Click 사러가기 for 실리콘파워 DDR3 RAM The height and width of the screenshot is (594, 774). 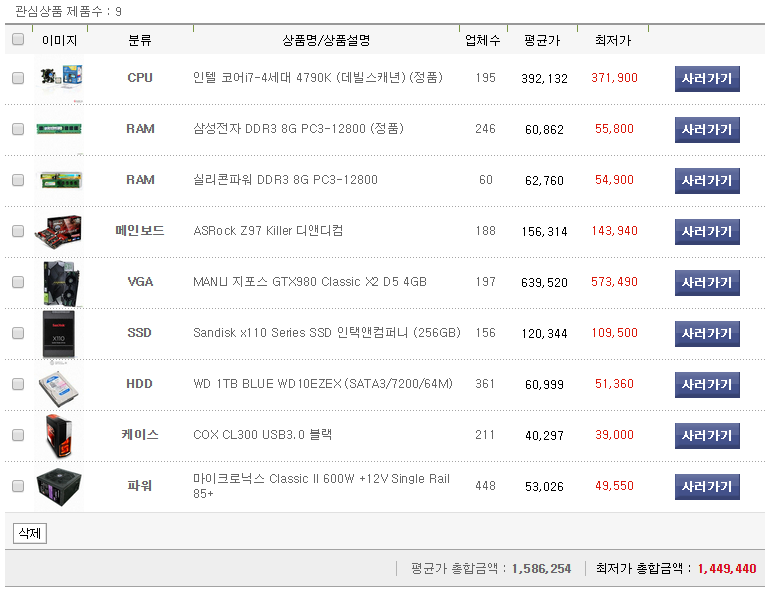(x=707, y=181)
